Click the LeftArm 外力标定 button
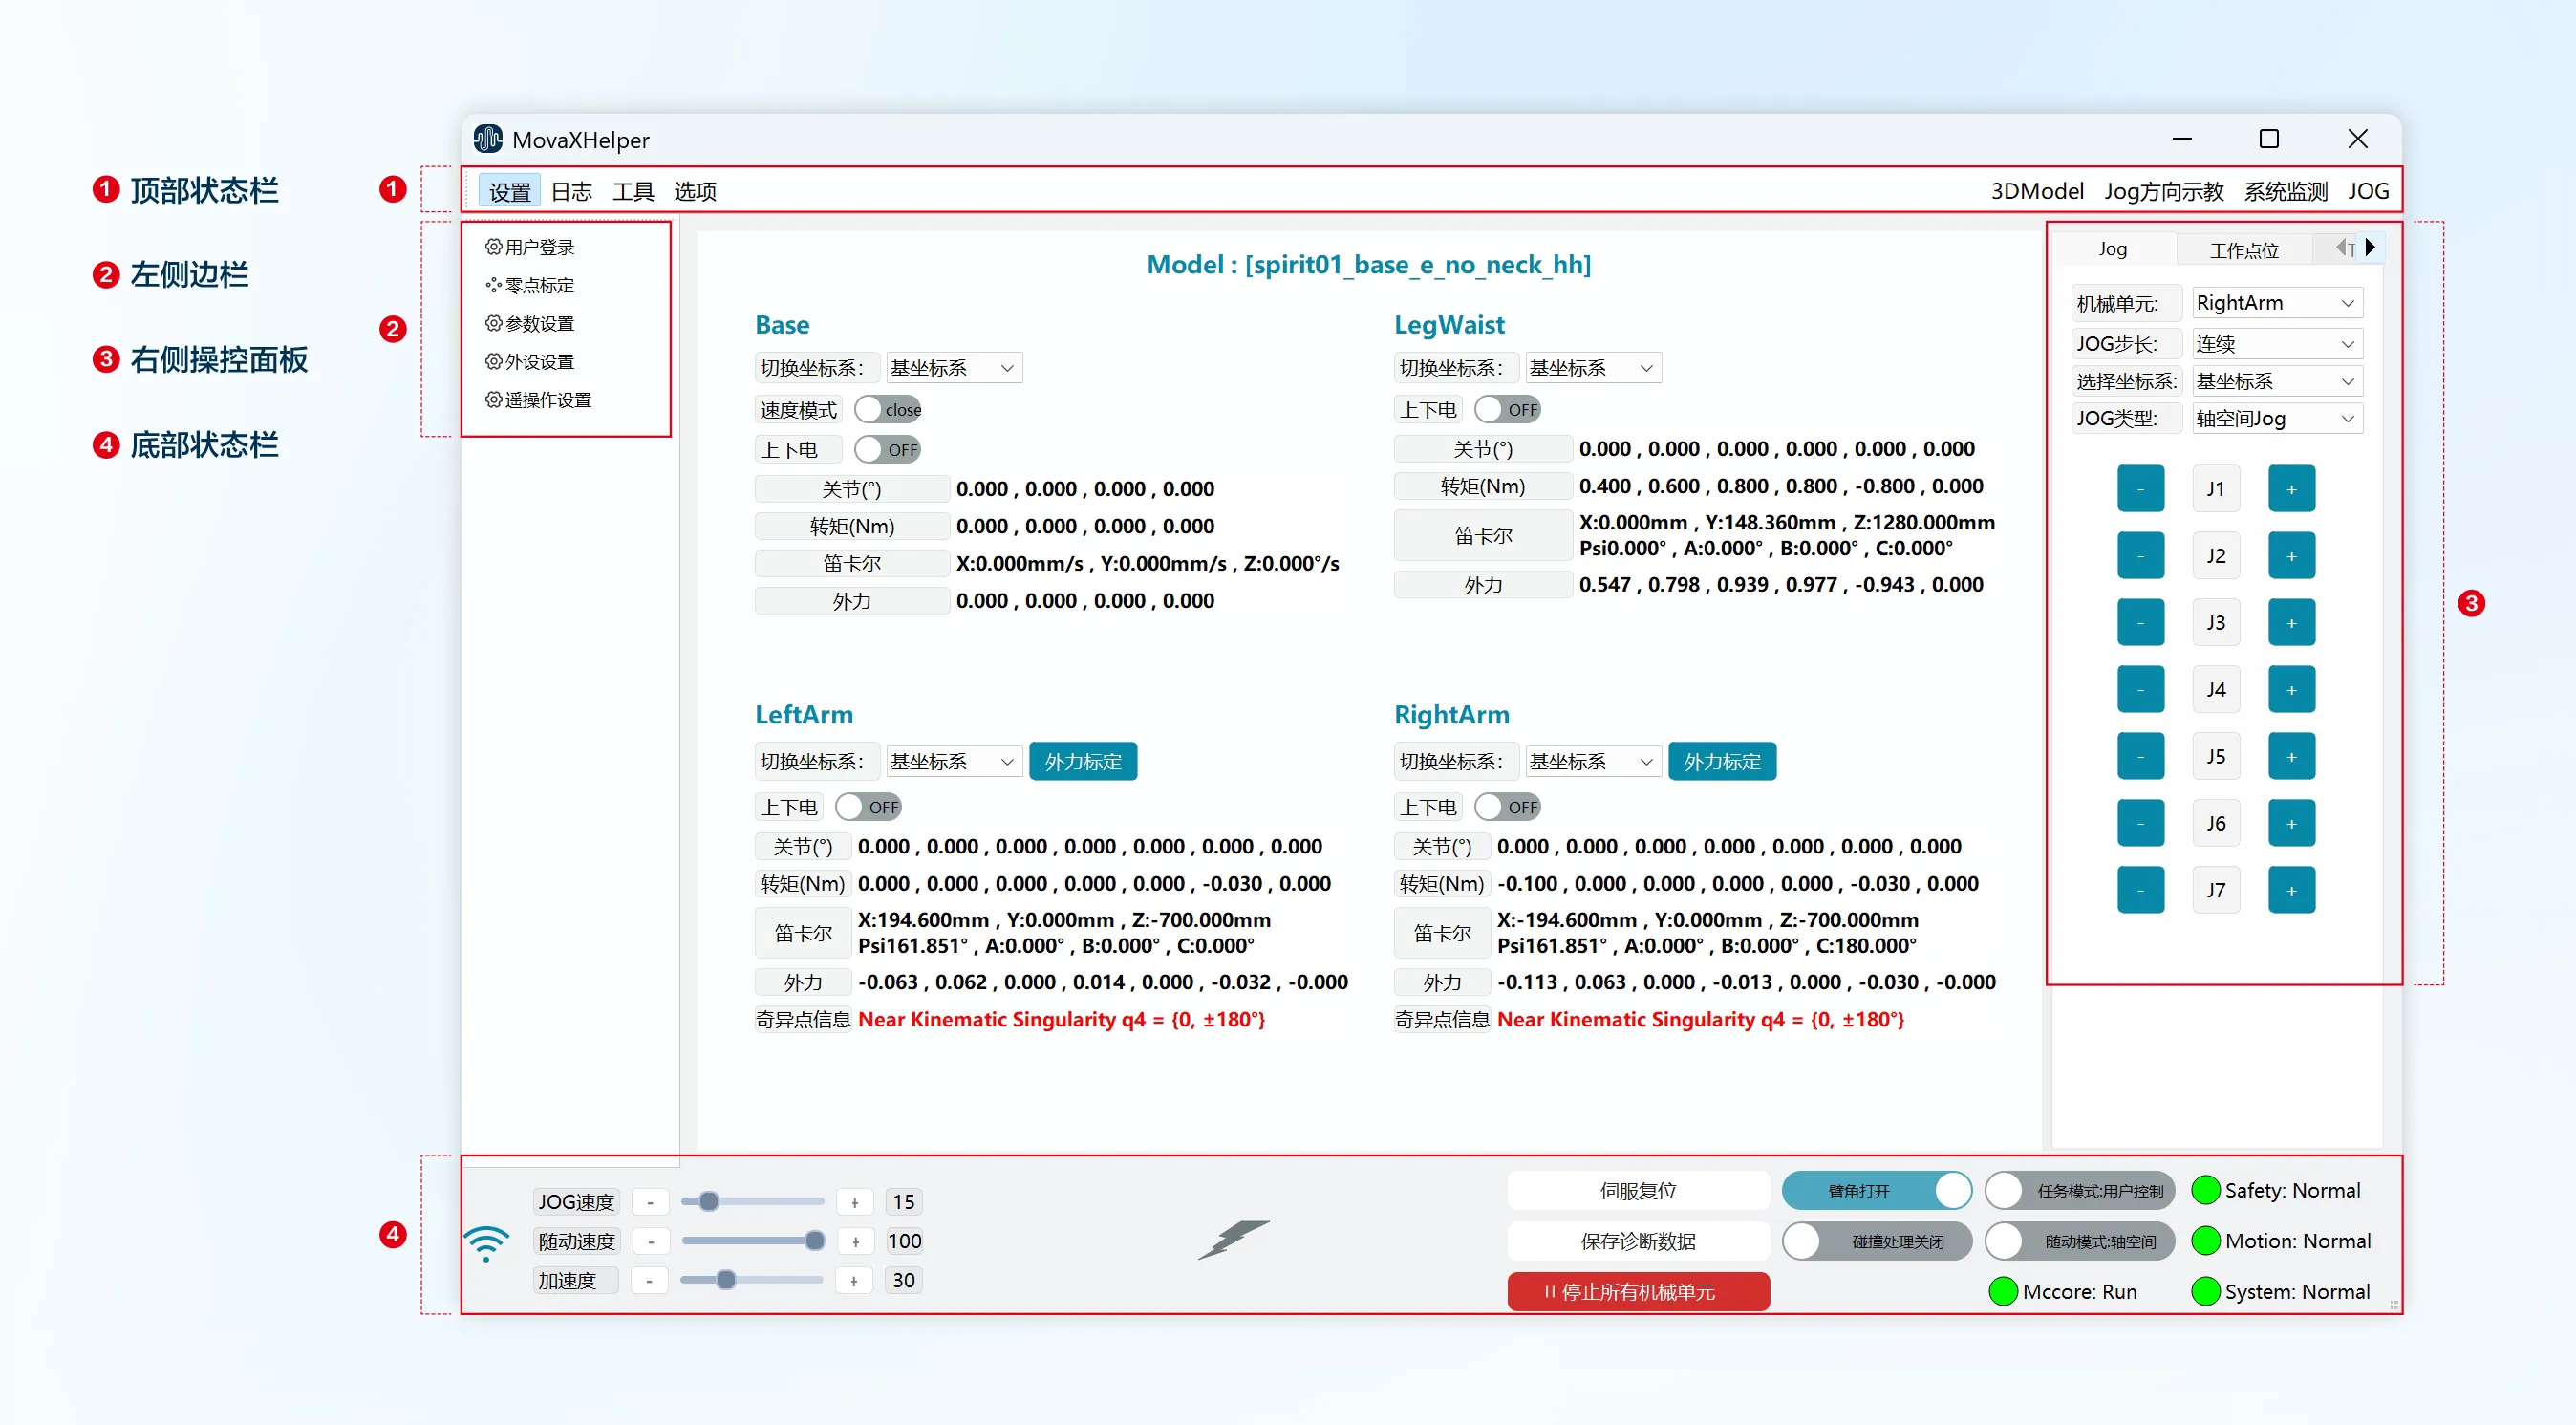This screenshot has height=1425, width=2576. coord(1083,762)
